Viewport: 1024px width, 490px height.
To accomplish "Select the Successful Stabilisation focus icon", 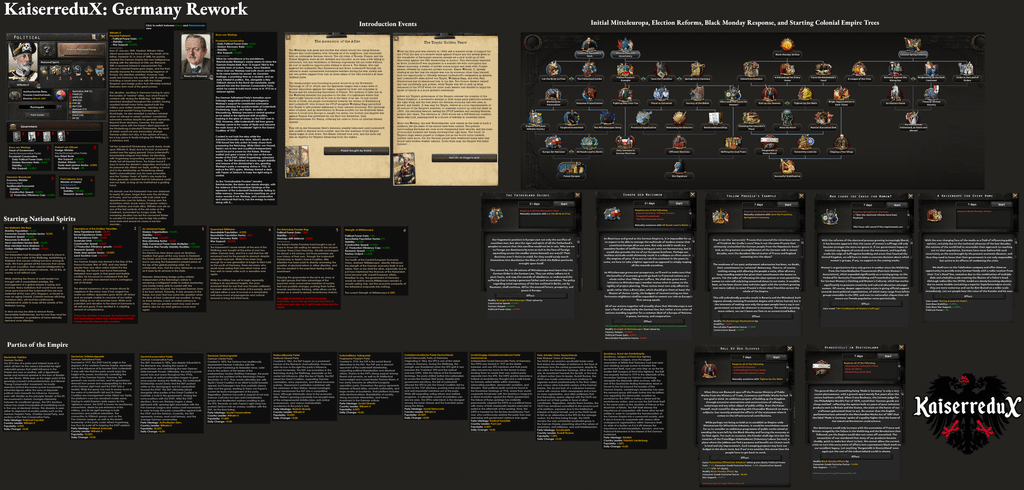I will pyautogui.click(x=788, y=166).
